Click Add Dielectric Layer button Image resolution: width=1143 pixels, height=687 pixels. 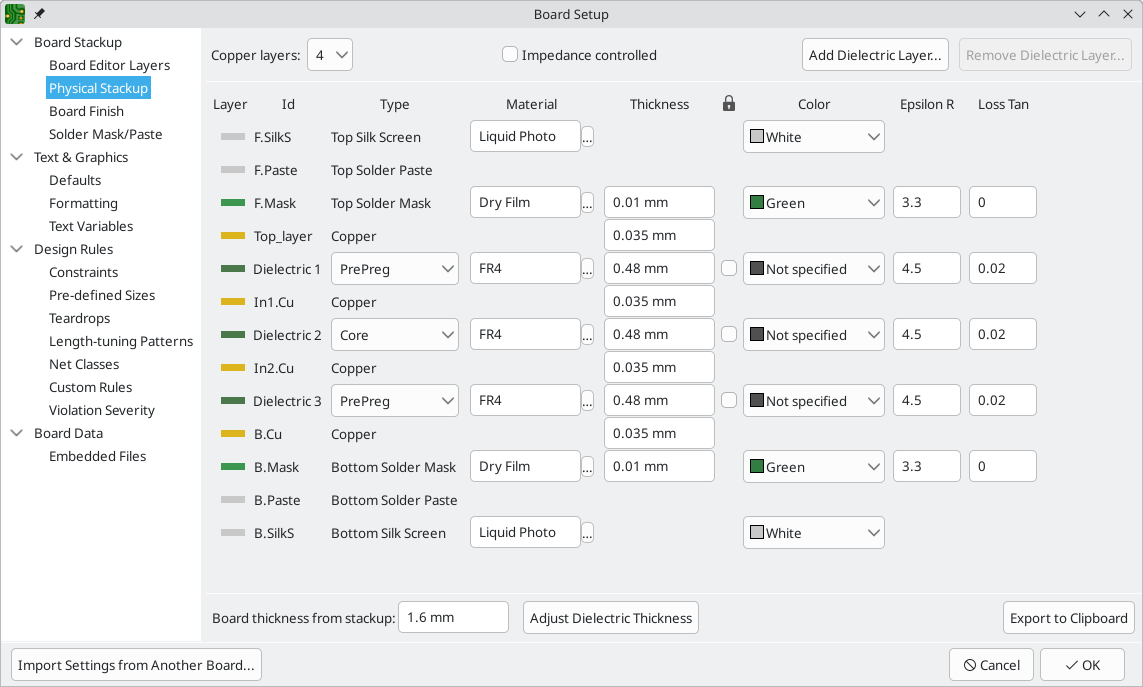point(874,55)
